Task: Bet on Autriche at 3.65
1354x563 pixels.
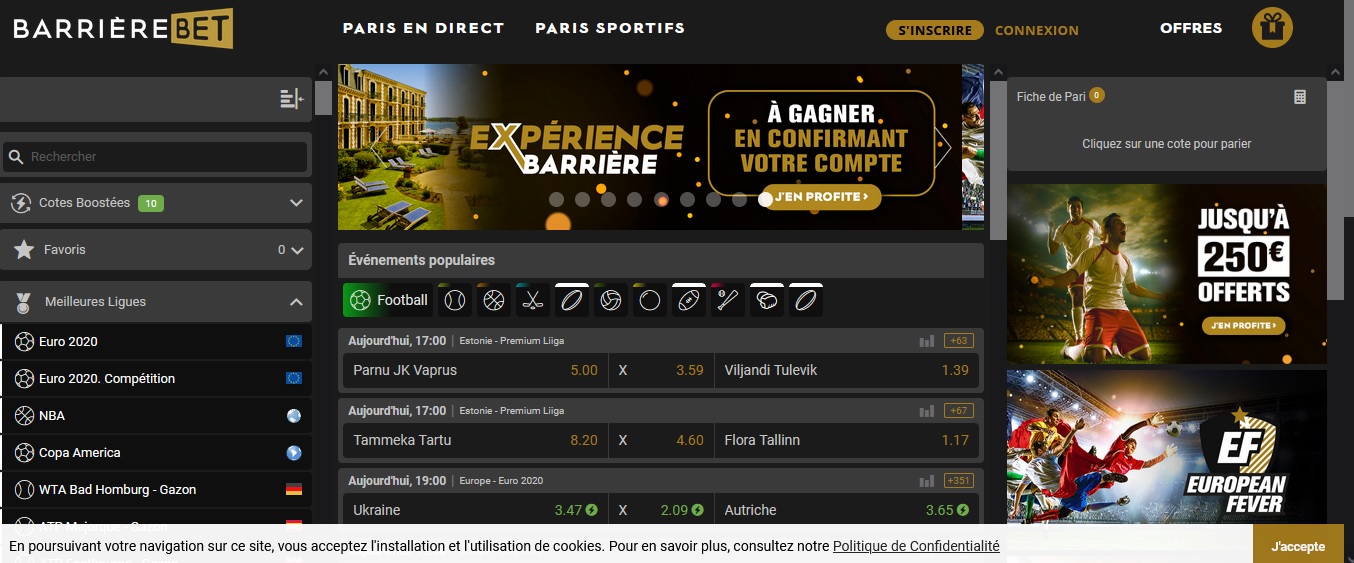Action: tap(847, 510)
